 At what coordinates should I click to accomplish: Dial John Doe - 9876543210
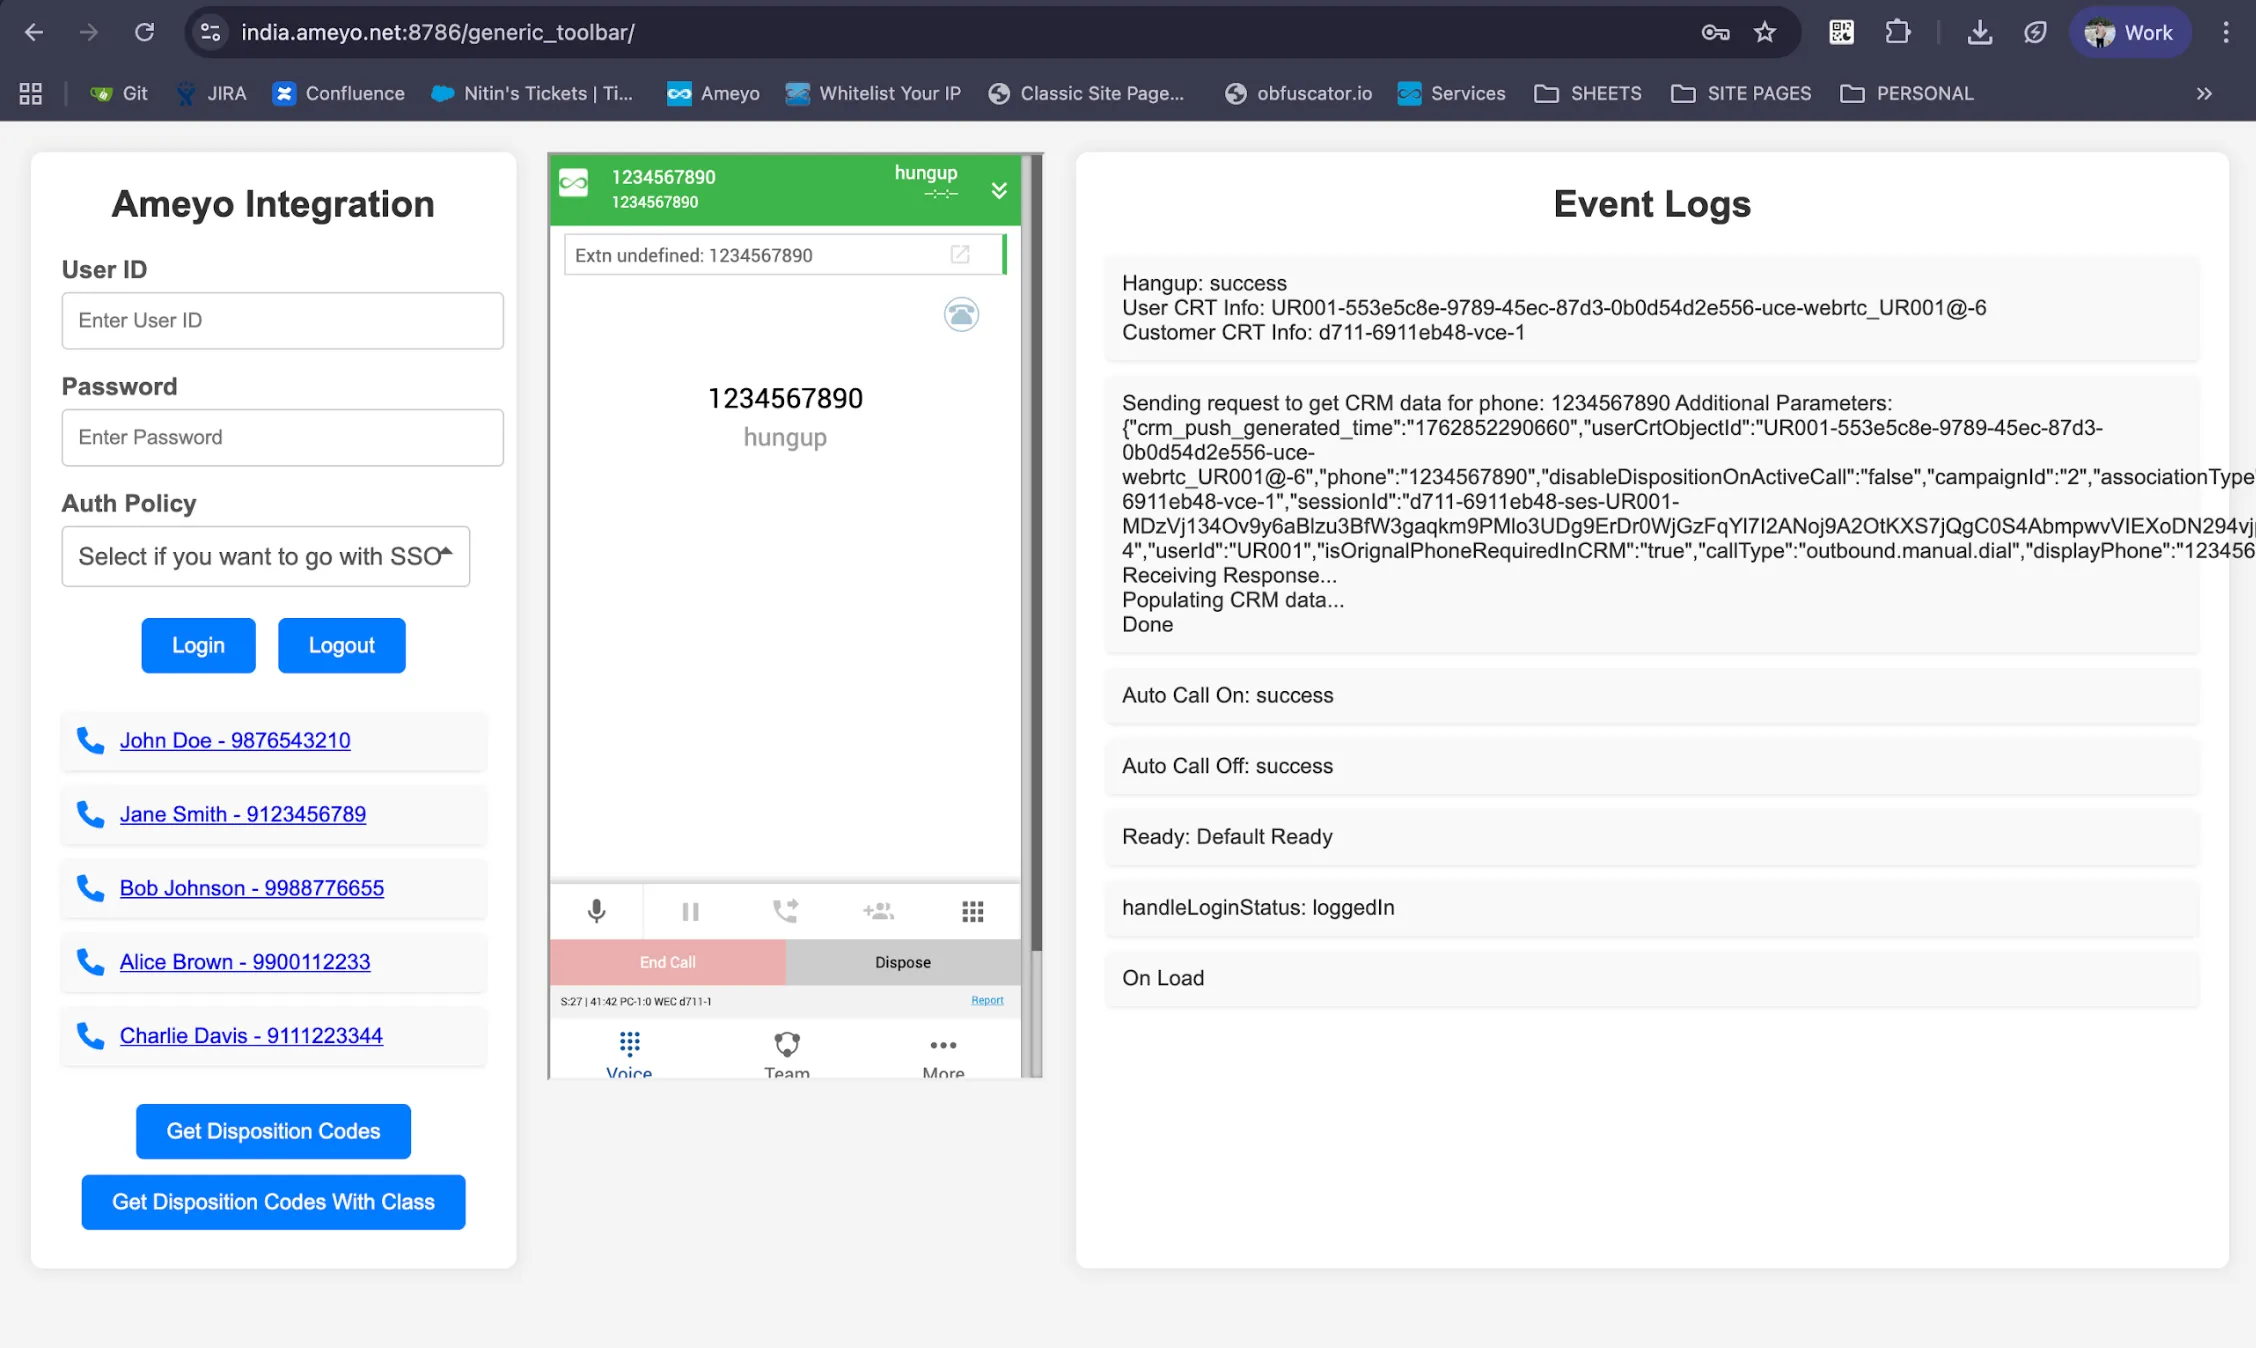(235, 740)
